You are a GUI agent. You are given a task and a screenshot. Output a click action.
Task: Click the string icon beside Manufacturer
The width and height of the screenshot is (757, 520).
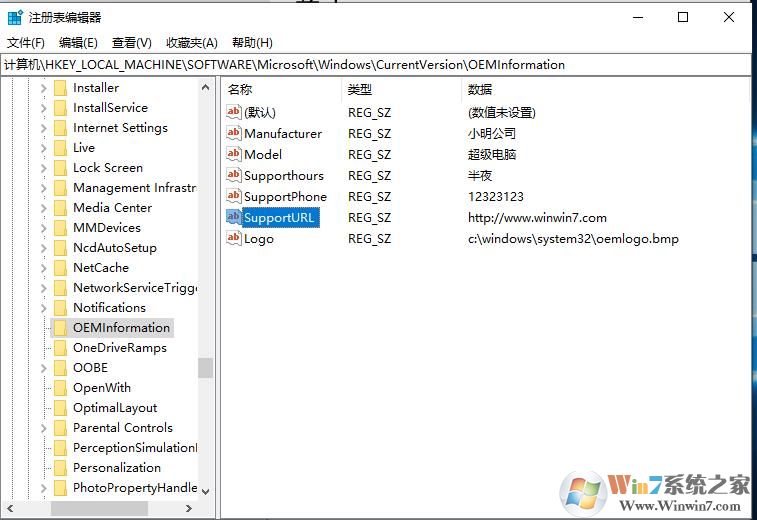(234, 133)
